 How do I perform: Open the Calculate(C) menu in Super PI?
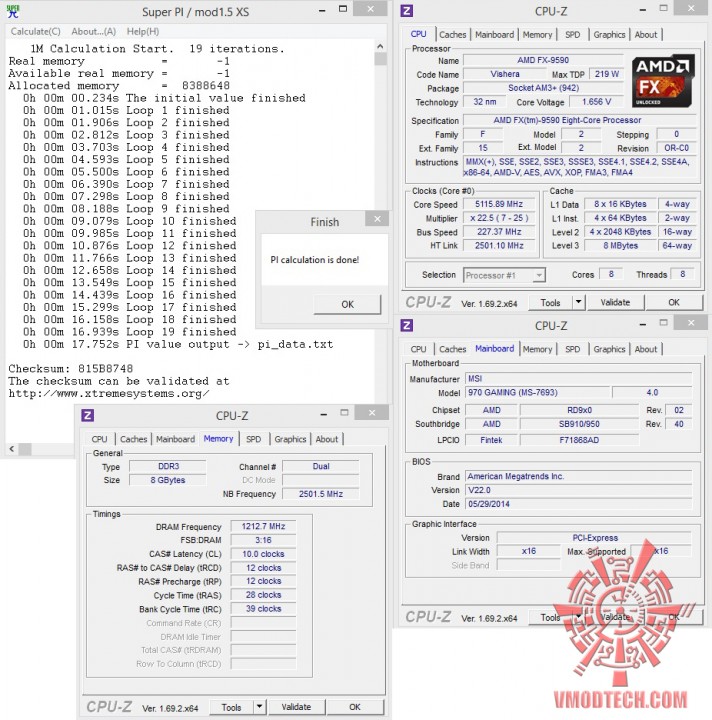tap(35, 31)
